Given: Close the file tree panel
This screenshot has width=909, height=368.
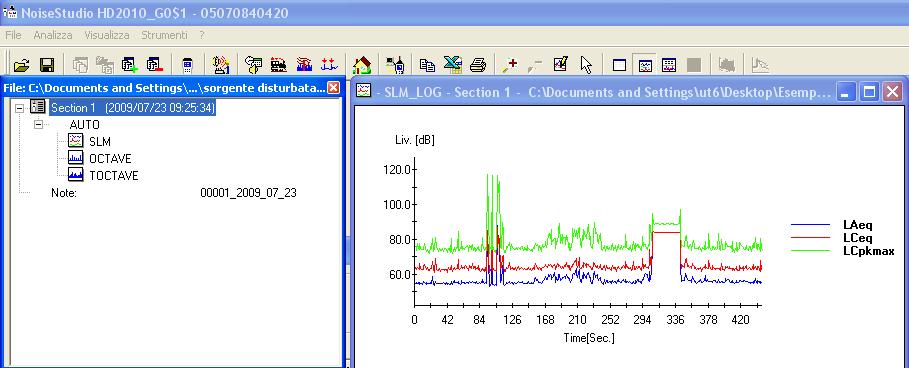Looking at the screenshot, I should pos(333,88).
